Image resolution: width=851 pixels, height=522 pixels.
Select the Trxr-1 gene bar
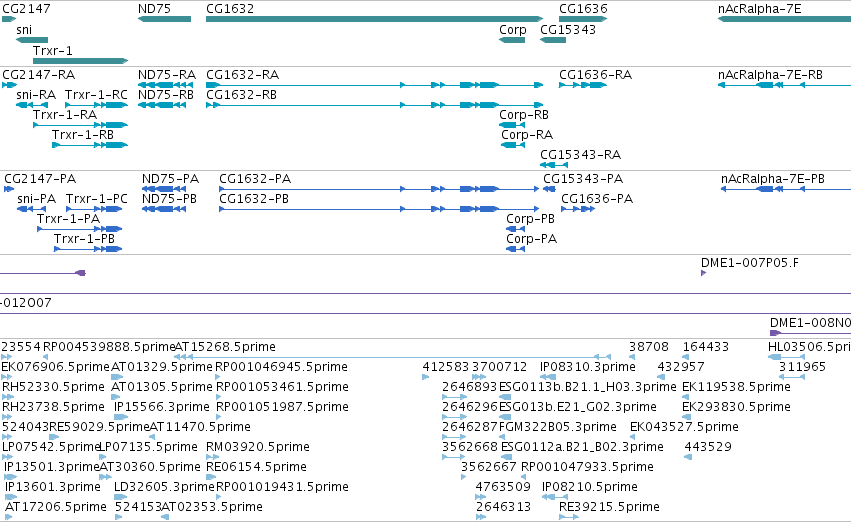80,61
